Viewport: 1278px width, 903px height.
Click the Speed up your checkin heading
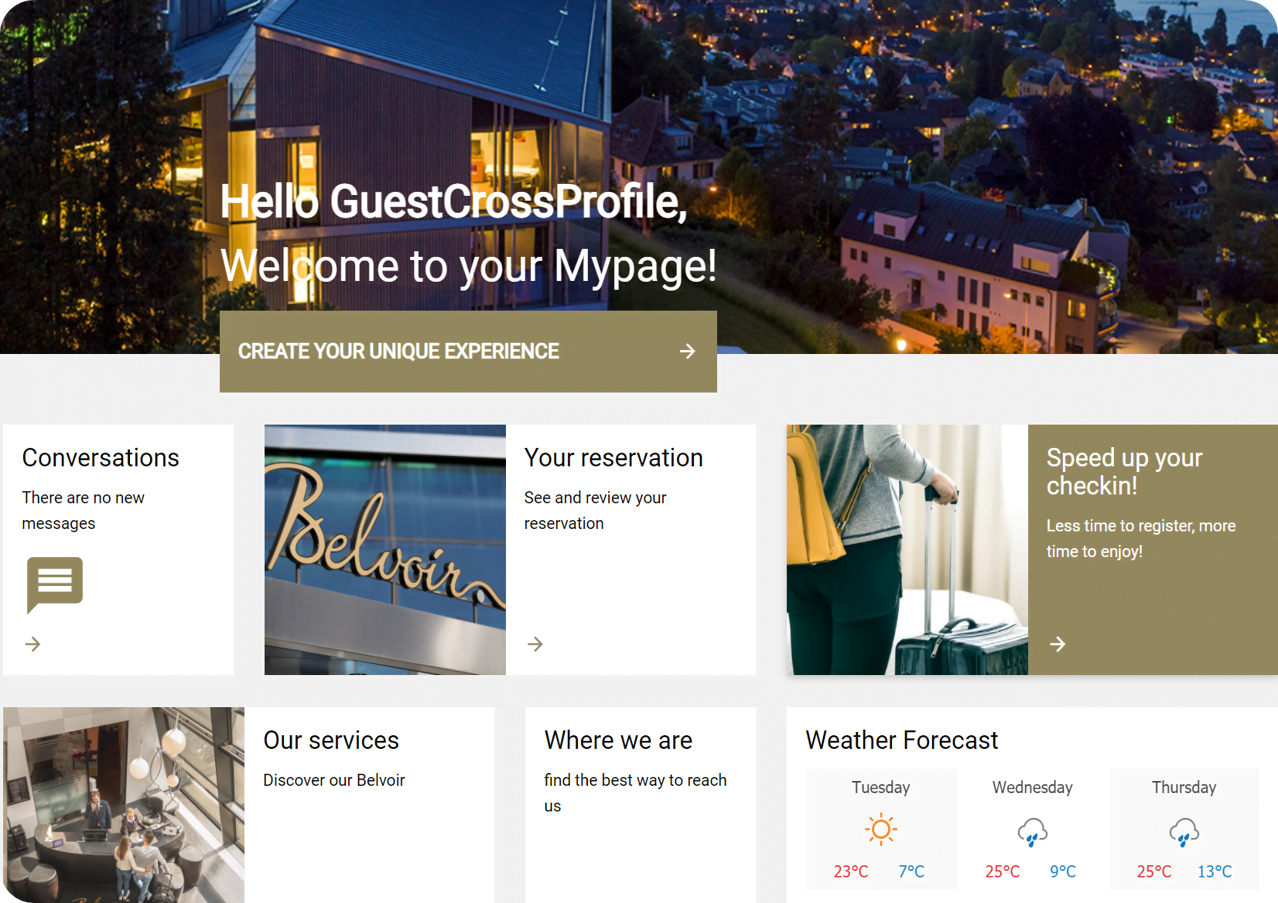coord(1124,471)
